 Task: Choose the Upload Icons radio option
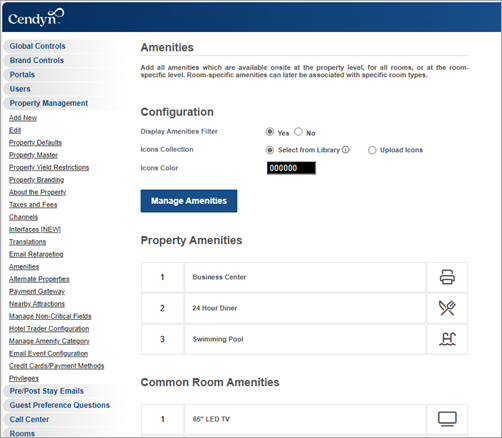tap(372, 150)
